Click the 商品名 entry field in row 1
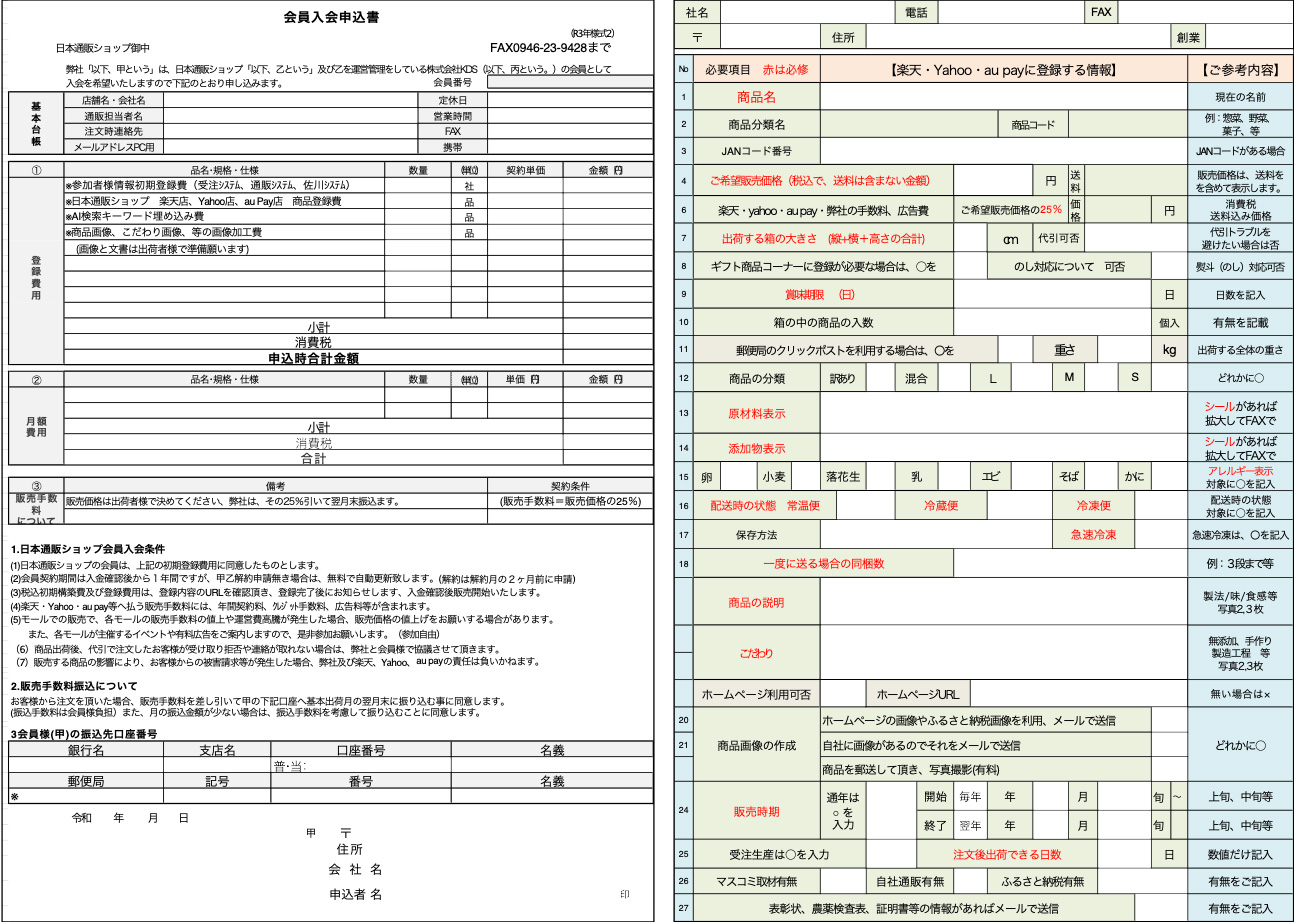The width and height of the screenshot is (1294, 922). click(x=1004, y=97)
